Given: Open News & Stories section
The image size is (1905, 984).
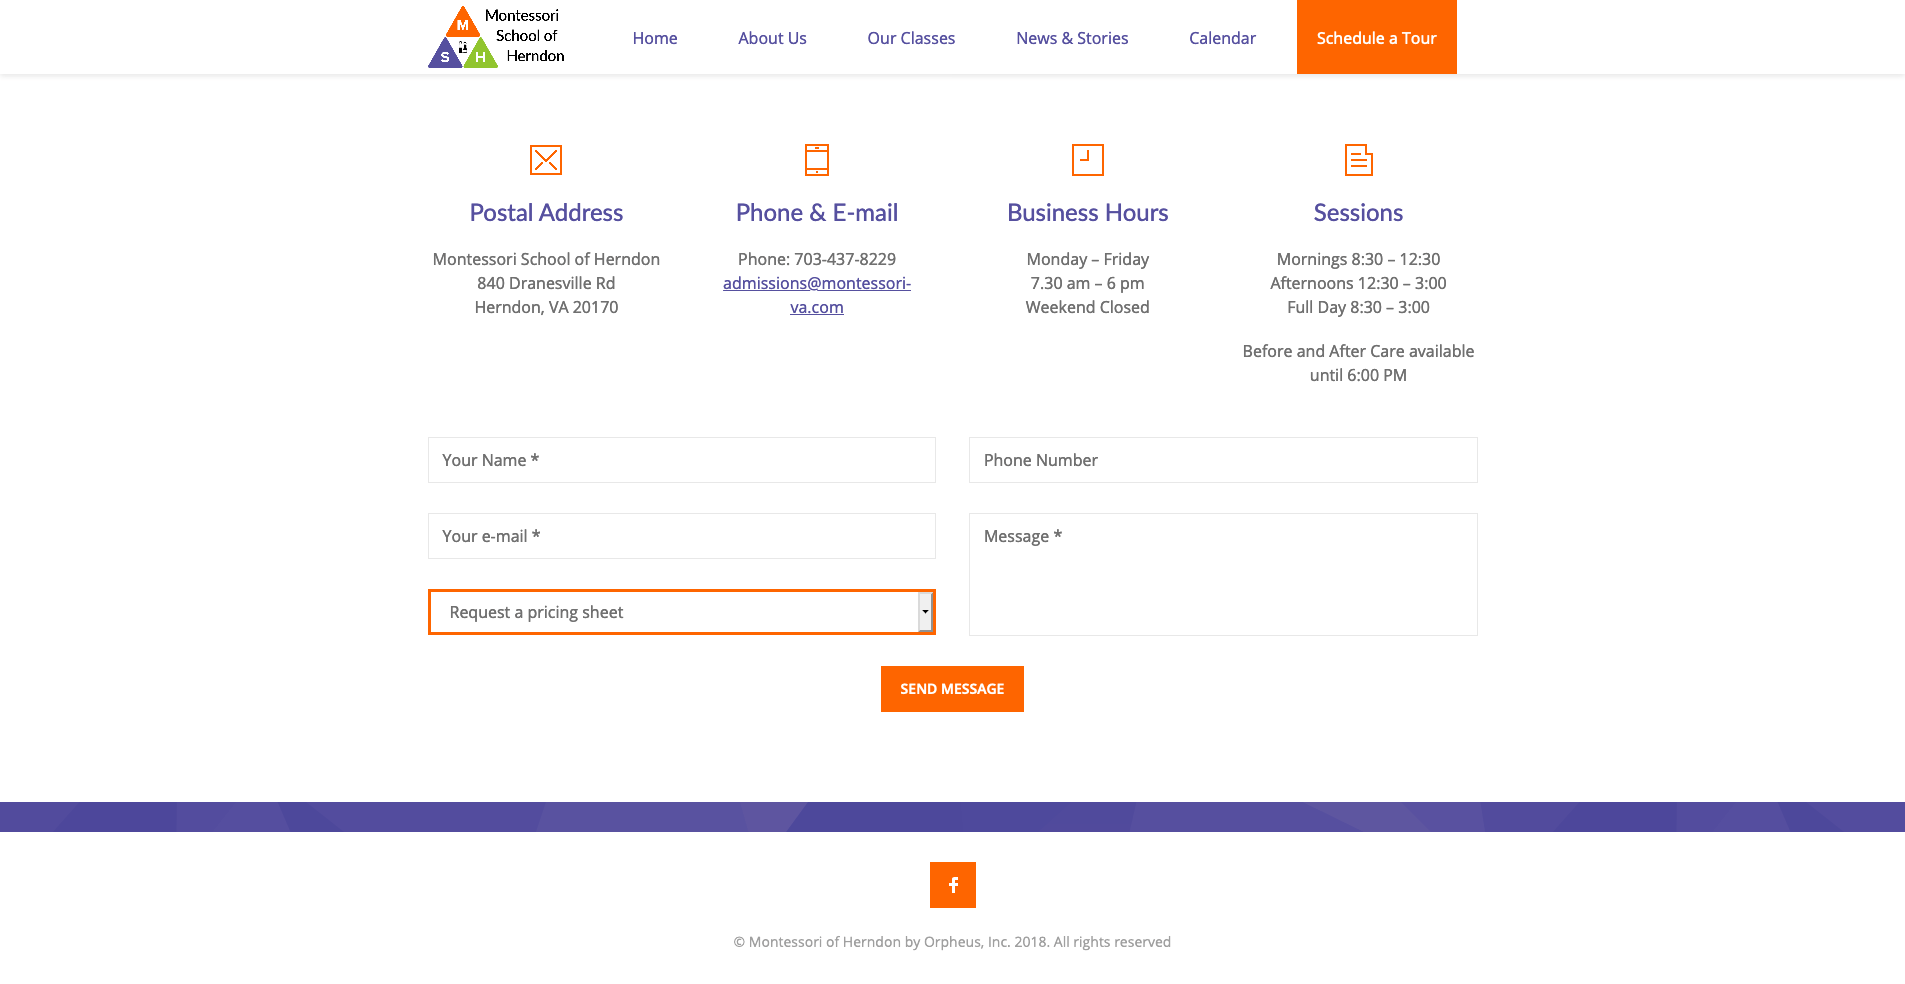Looking at the screenshot, I should 1072,38.
